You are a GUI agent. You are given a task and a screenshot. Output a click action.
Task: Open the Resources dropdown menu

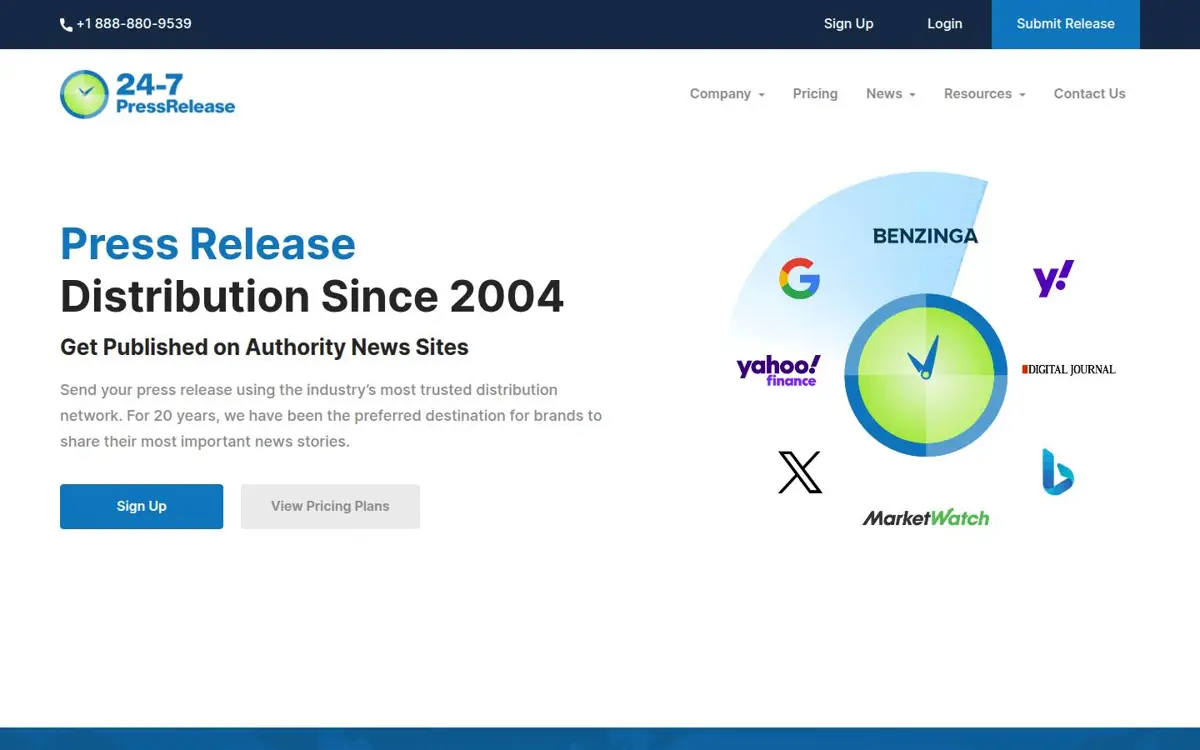click(985, 94)
